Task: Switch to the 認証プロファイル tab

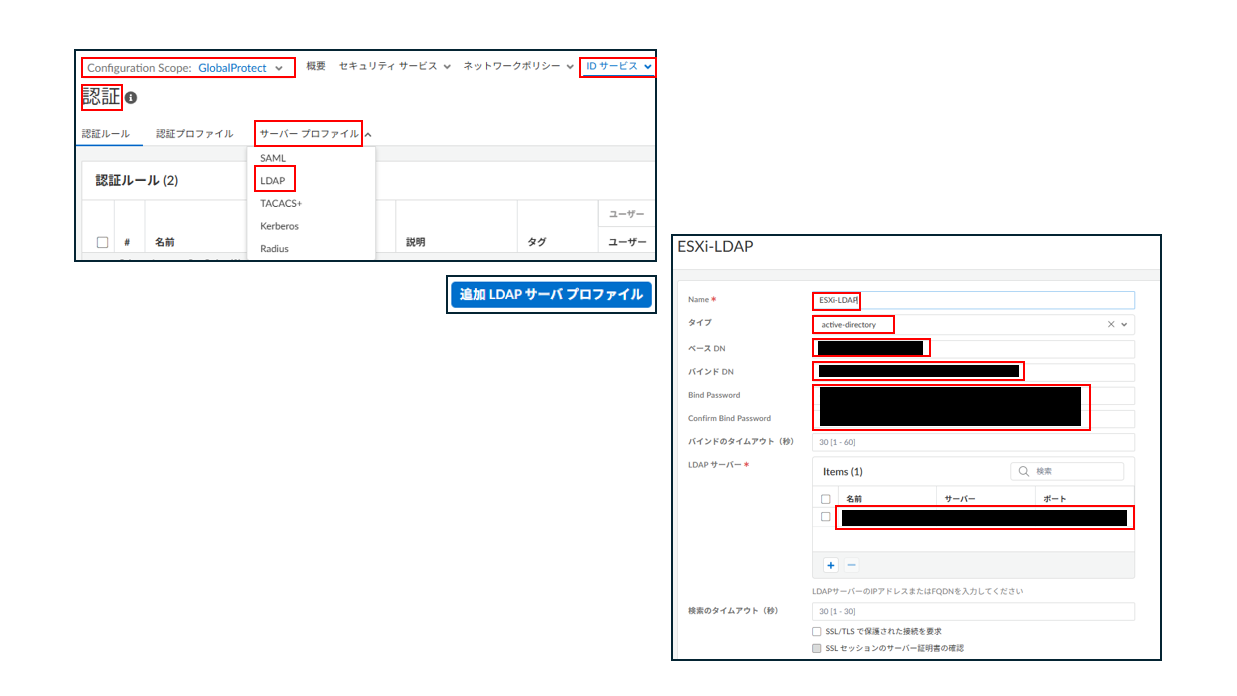Action: point(194,134)
